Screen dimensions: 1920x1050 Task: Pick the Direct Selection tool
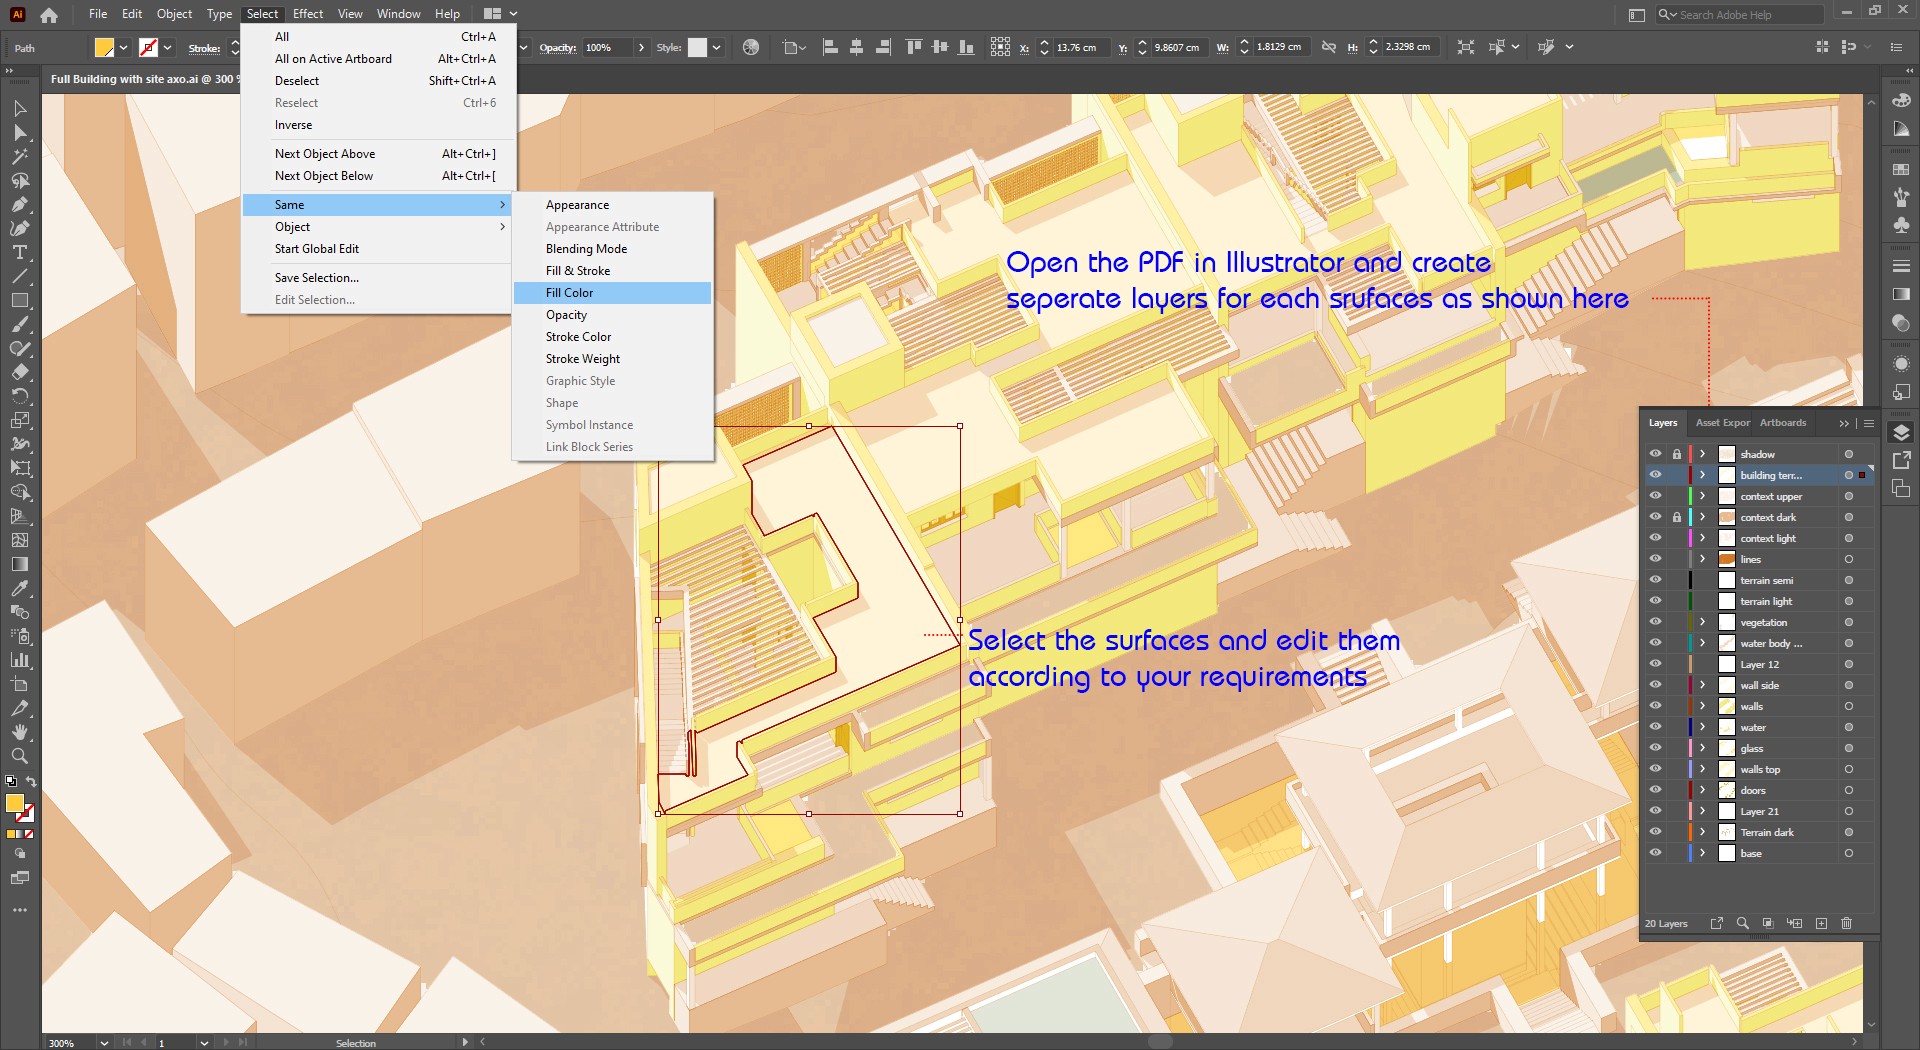pos(19,133)
